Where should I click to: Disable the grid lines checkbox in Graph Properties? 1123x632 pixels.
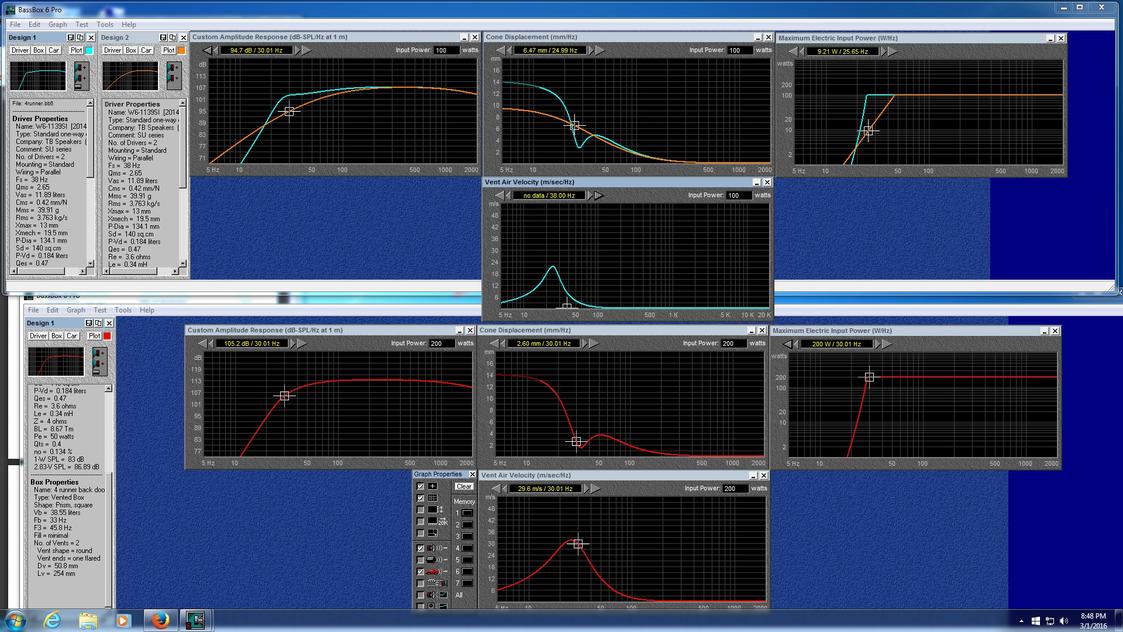[420, 498]
